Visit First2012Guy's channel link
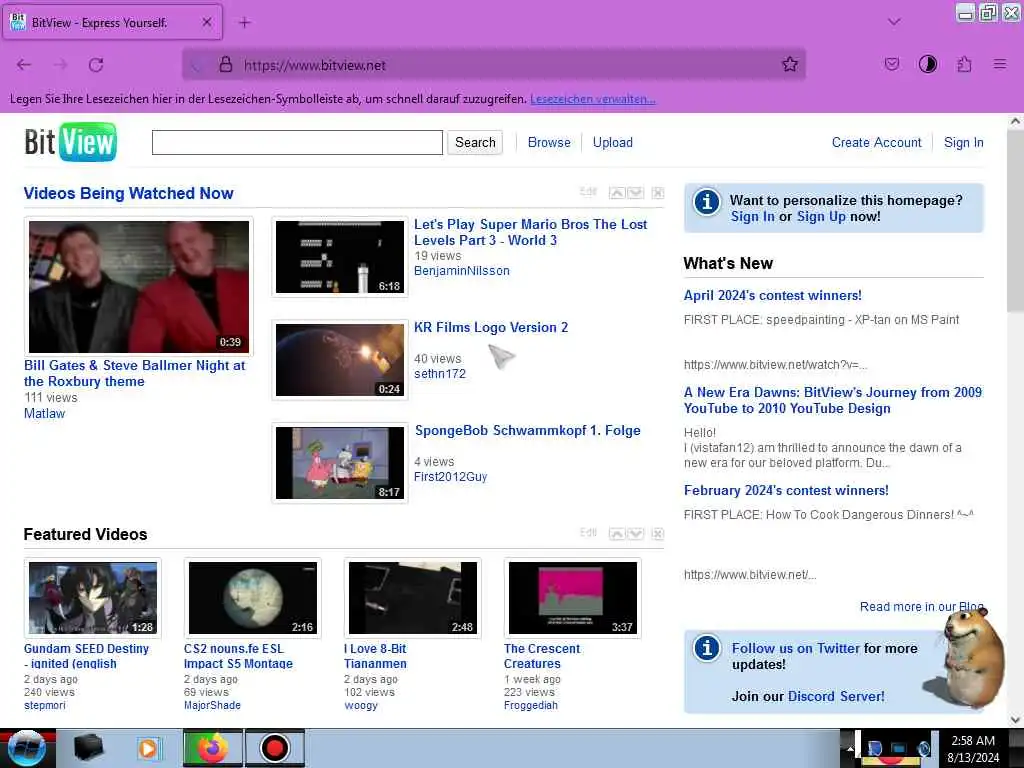Screen dimensions: 1024x768 pos(451,477)
